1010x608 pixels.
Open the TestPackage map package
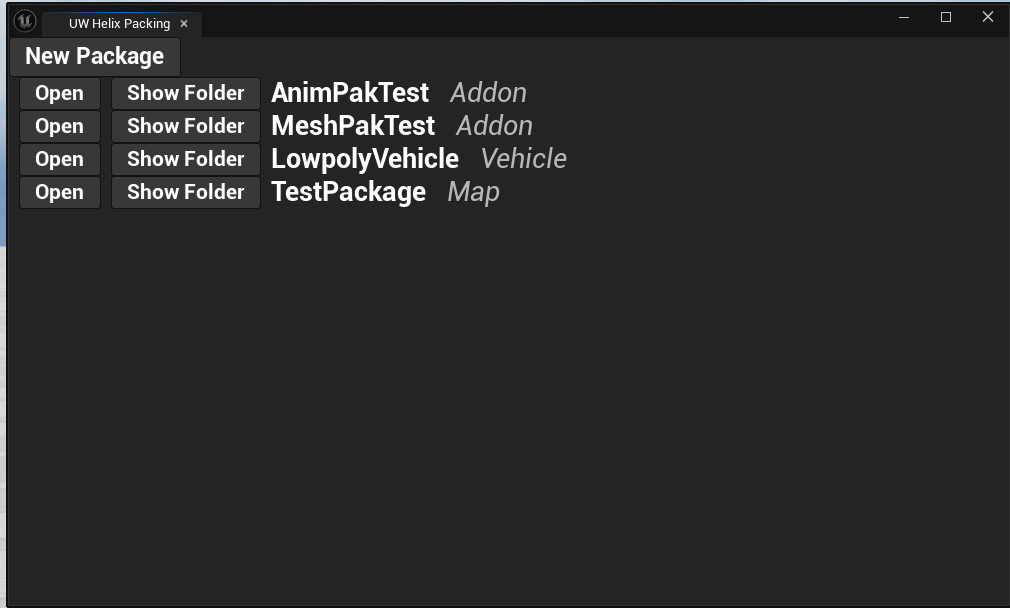[x=60, y=193]
